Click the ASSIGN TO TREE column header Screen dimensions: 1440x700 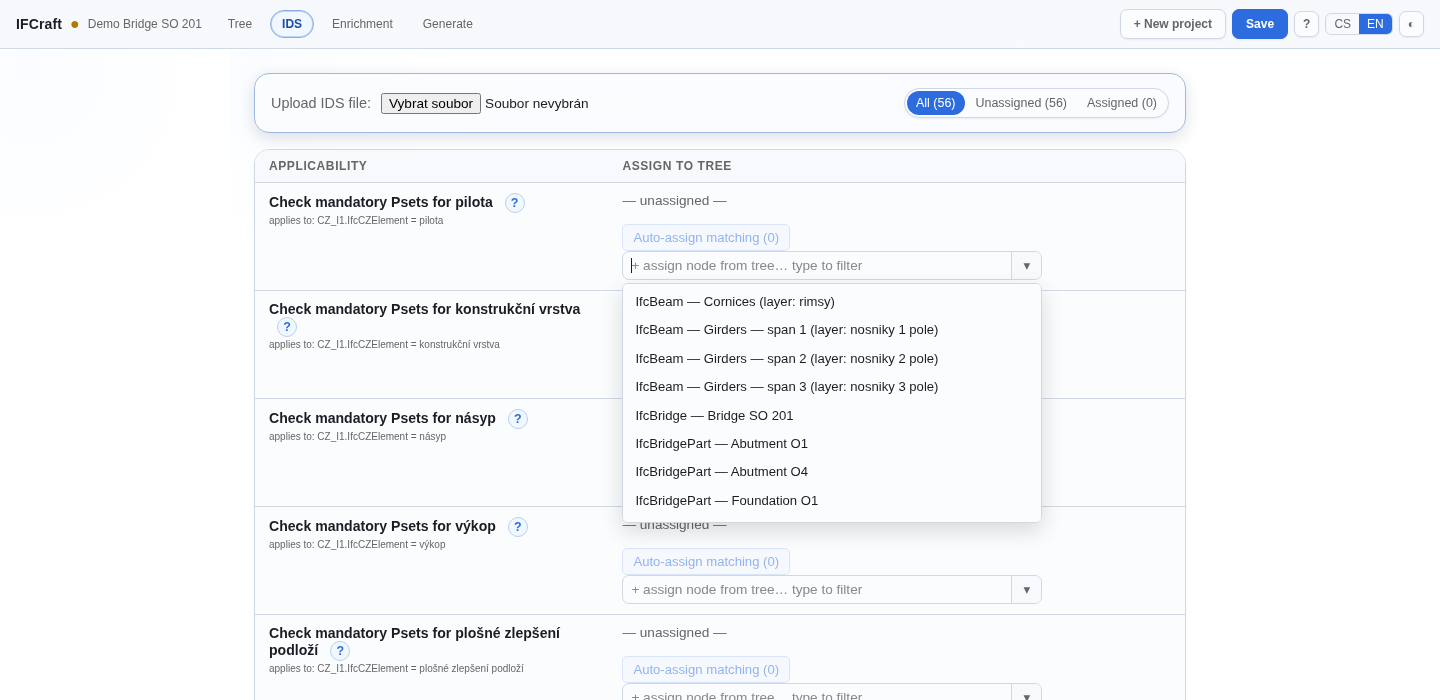[x=677, y=166]
